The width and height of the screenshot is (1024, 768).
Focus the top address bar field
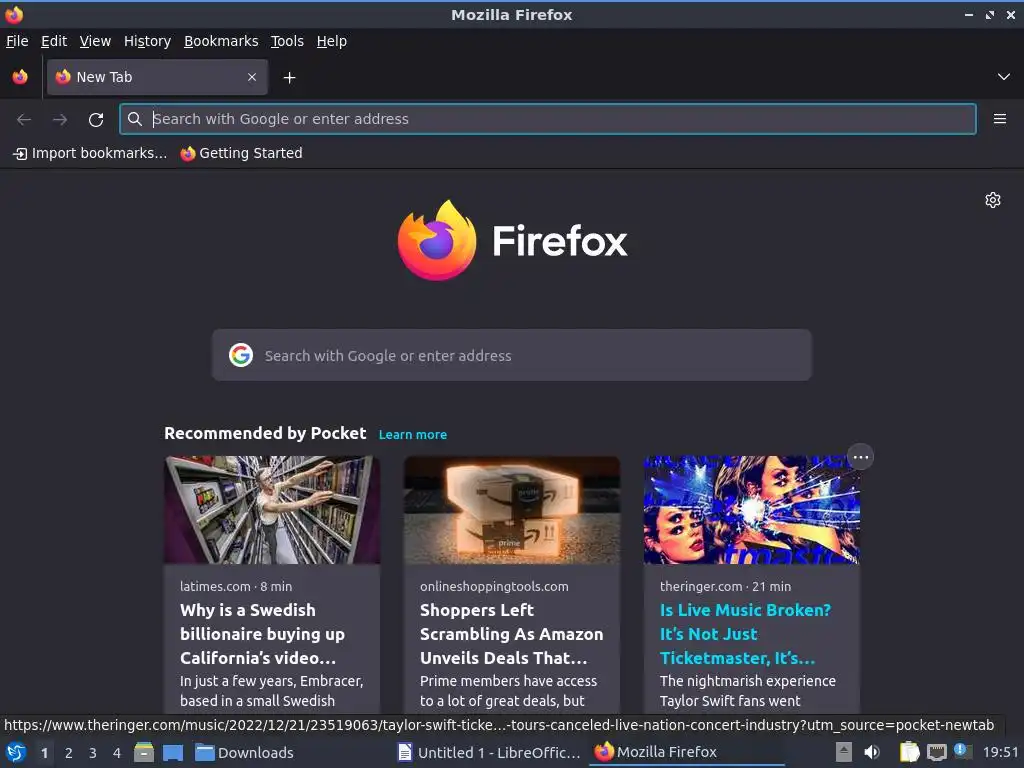pyautogui.click(x=548, y=119)
